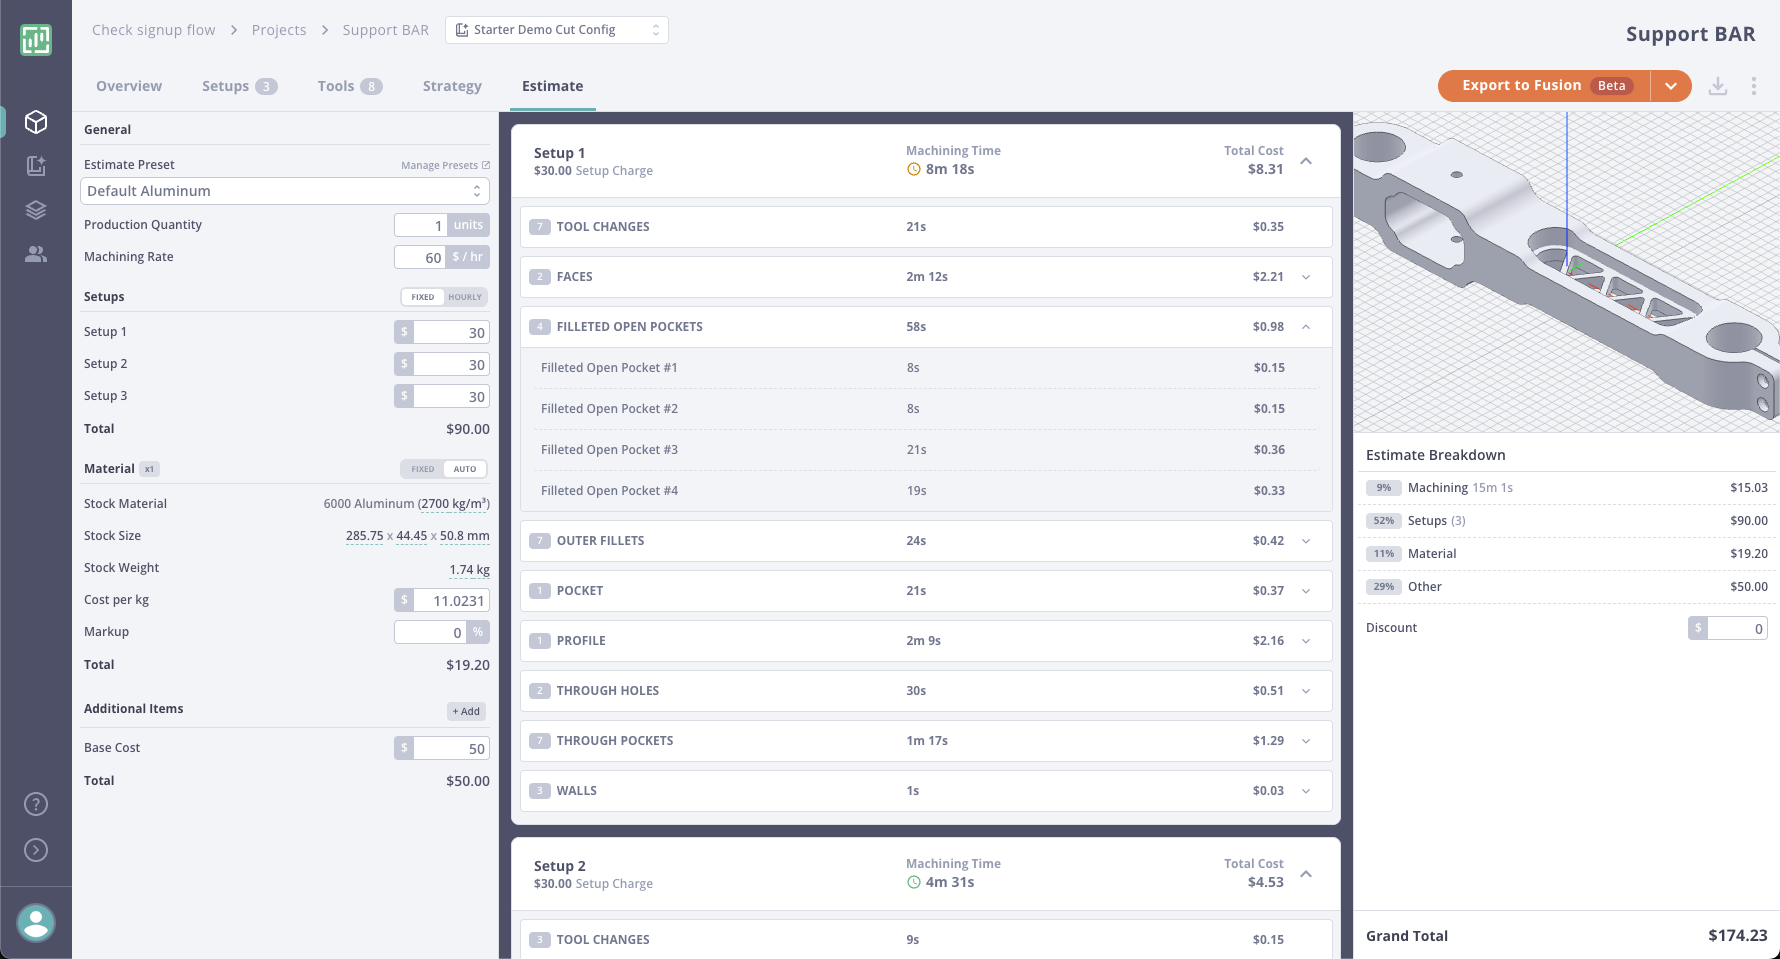Collapse the FILLETED OPEN POCKETS section
Image resolution: width=1780 pixels, height=959 pixels.
(1306, 326)
